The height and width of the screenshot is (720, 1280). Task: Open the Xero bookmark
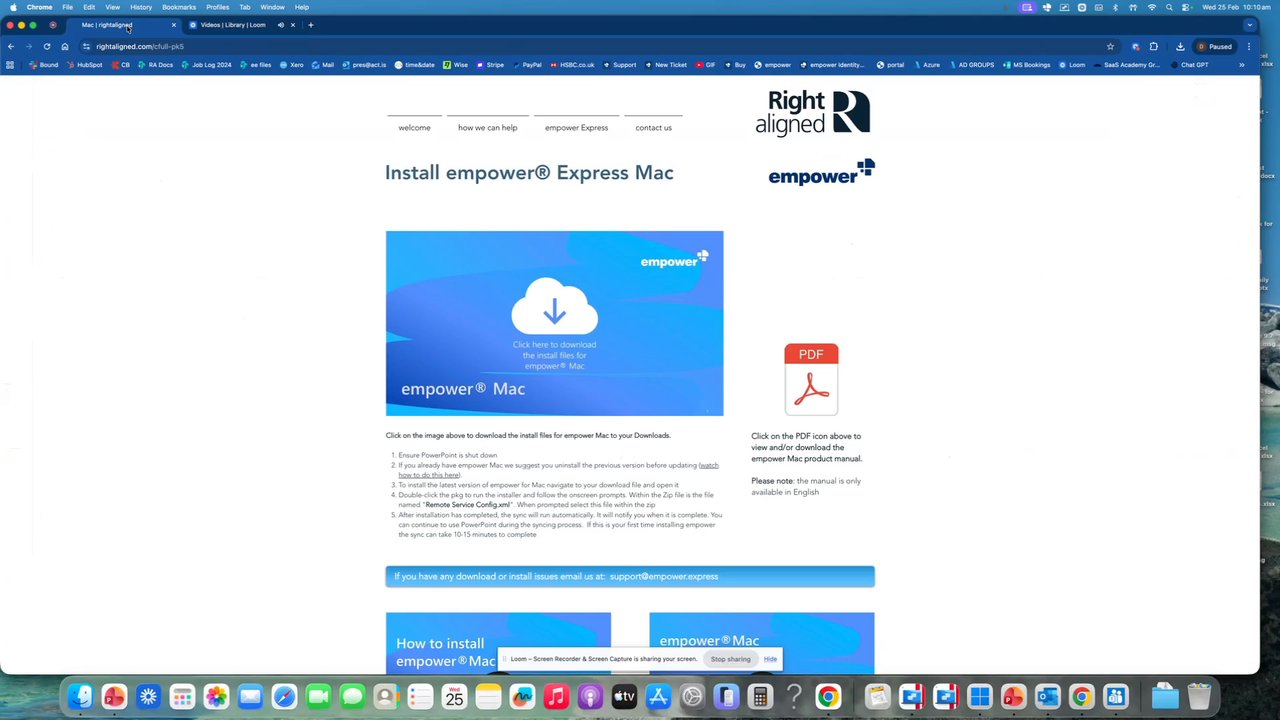(x=291, y=65)
